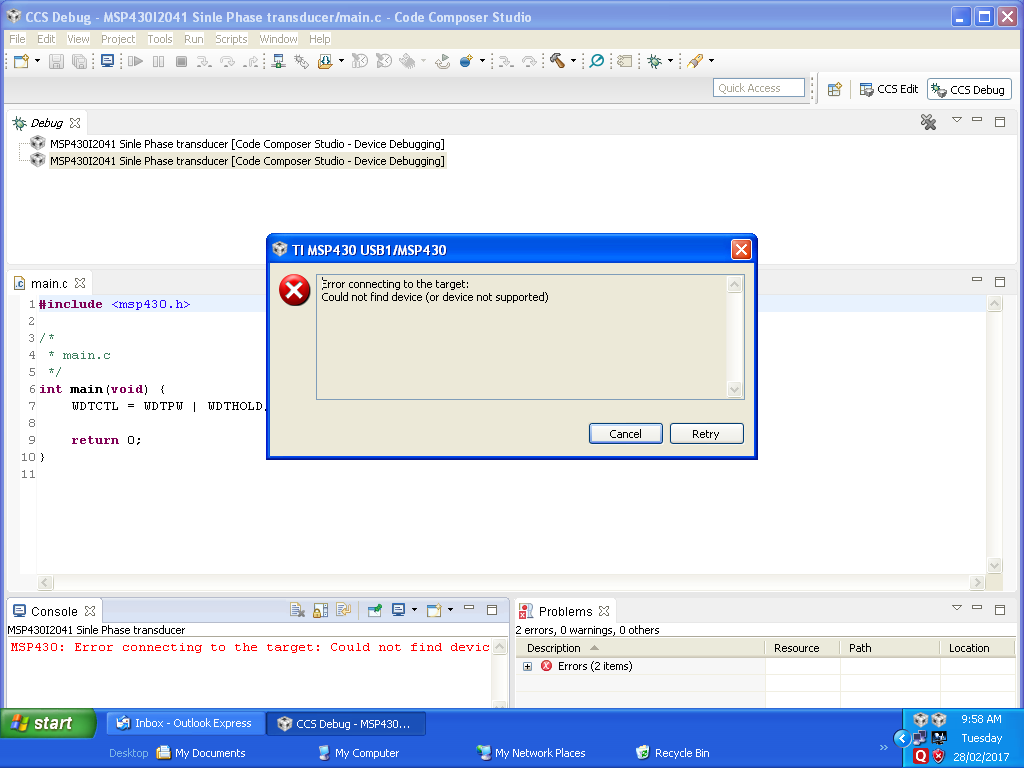Image resolution: width=1024 pixels, height=768 pixels.
Task: Click the blue monitor icon in the main toolbar
Action: tap(107, 61)
